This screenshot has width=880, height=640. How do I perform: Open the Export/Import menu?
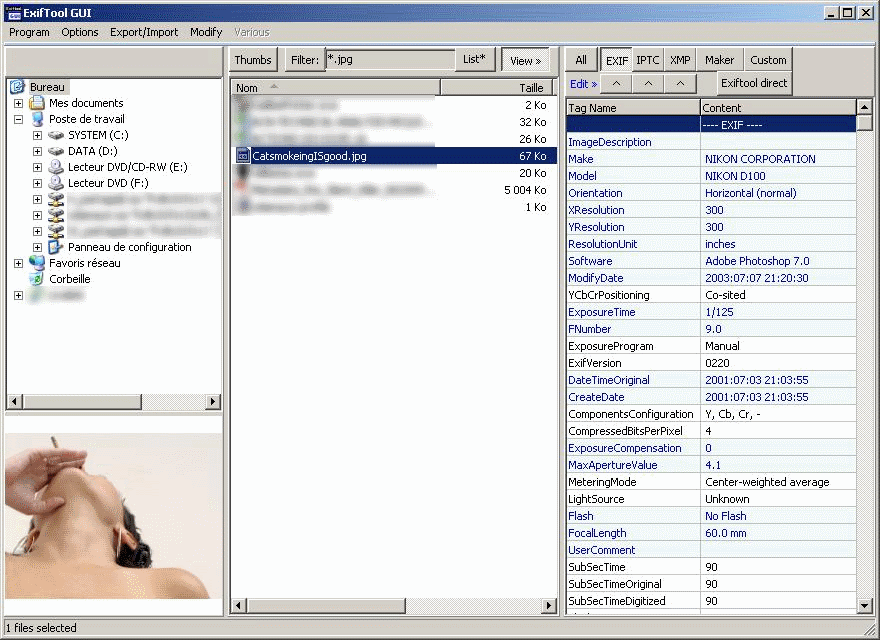[x=144, y=32]
